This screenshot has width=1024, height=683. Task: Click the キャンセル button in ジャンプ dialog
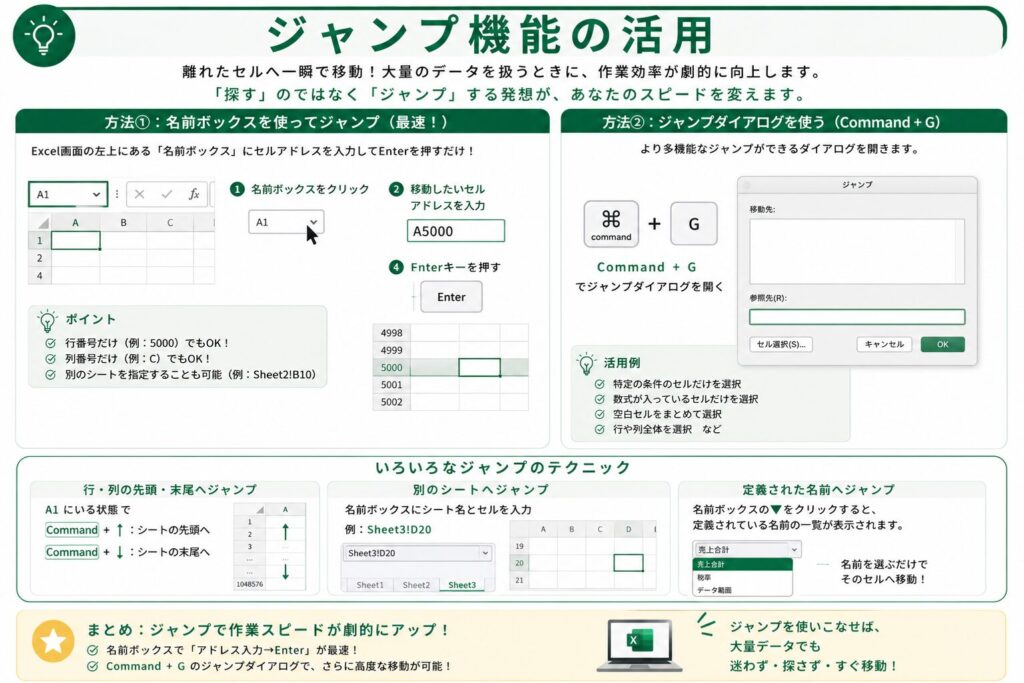coord(884,344)
